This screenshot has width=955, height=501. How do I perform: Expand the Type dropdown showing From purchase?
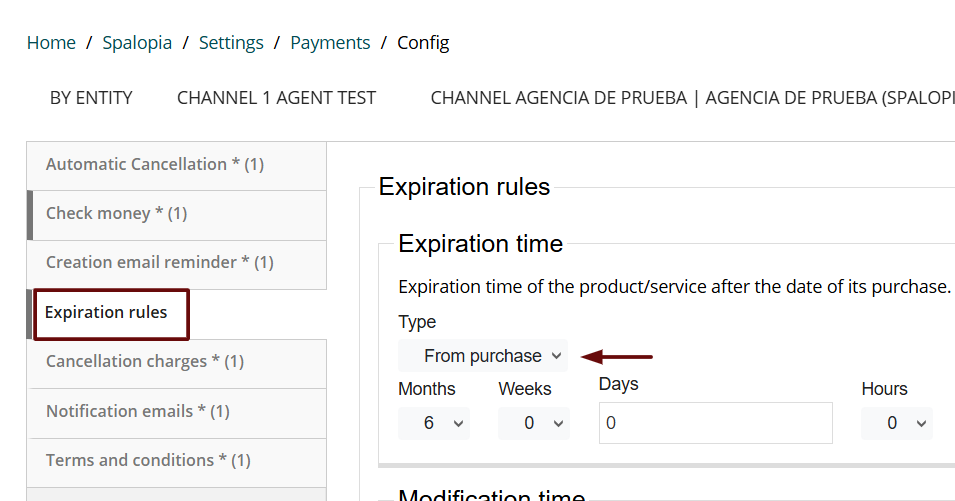point(482,356)
